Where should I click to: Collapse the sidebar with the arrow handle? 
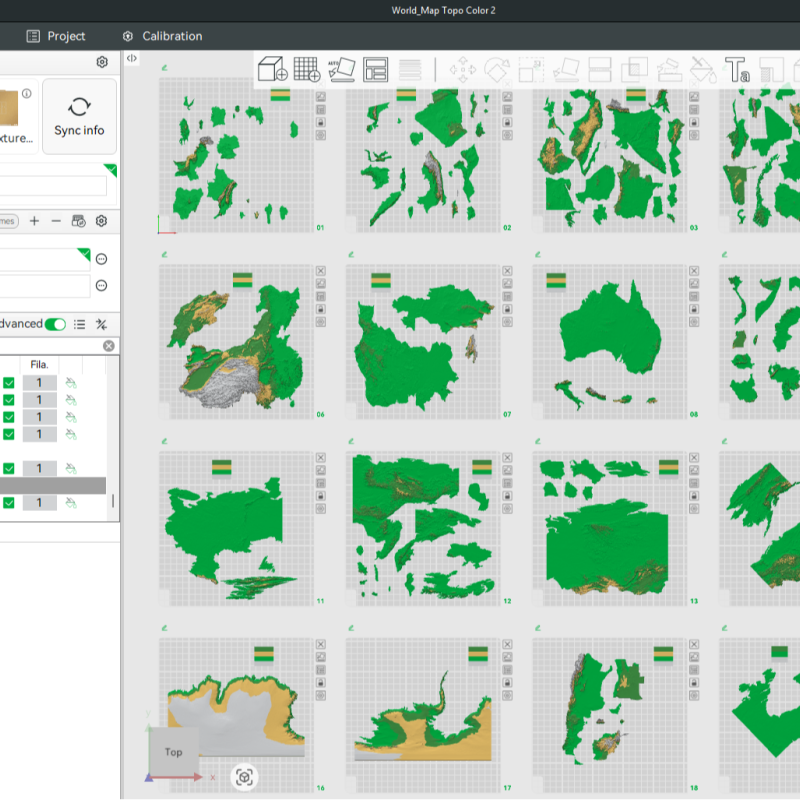(131, 59)
